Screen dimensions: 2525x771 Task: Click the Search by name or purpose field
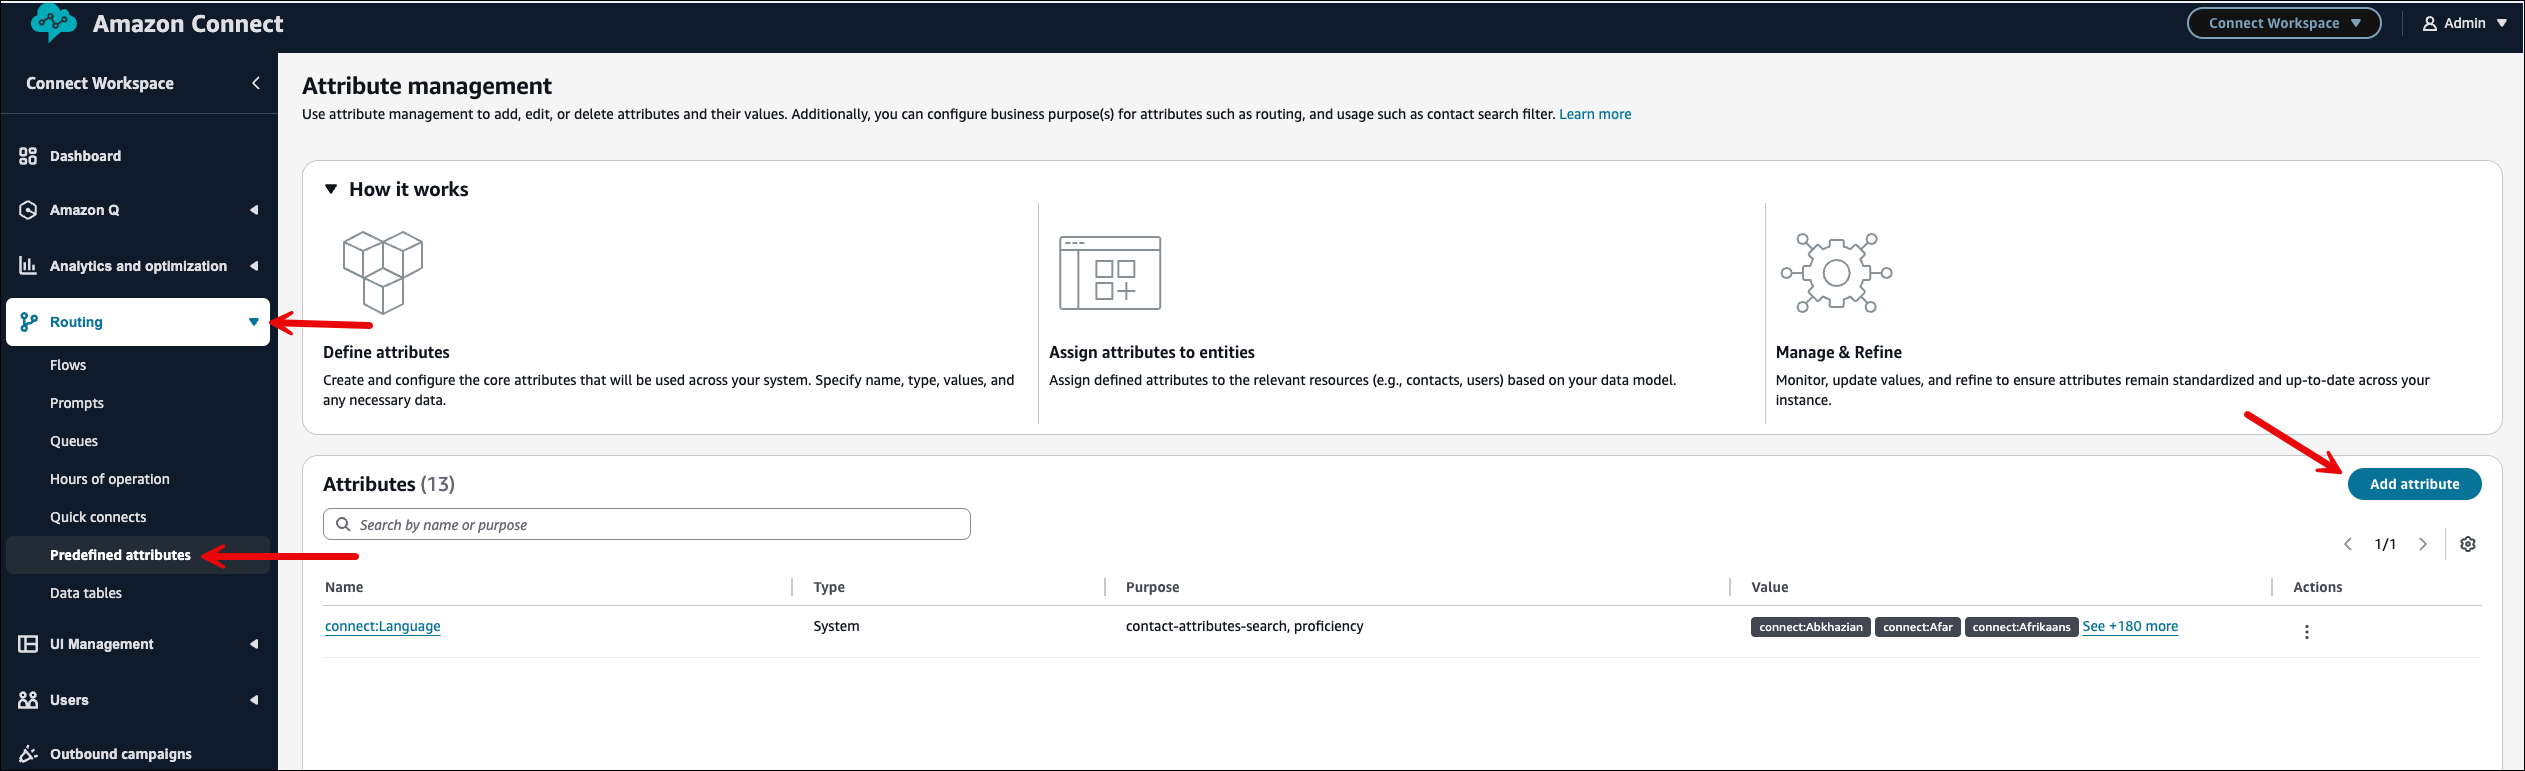click(646, 524)
